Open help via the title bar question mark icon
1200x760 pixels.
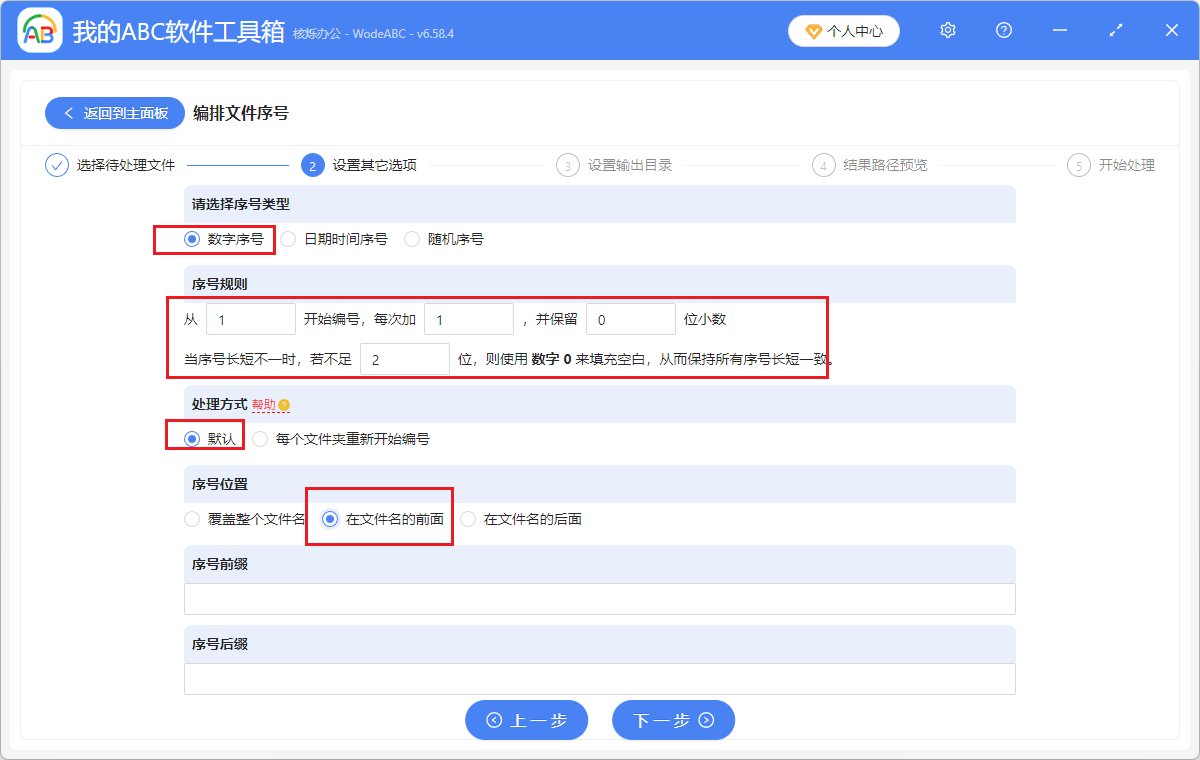1003,30
